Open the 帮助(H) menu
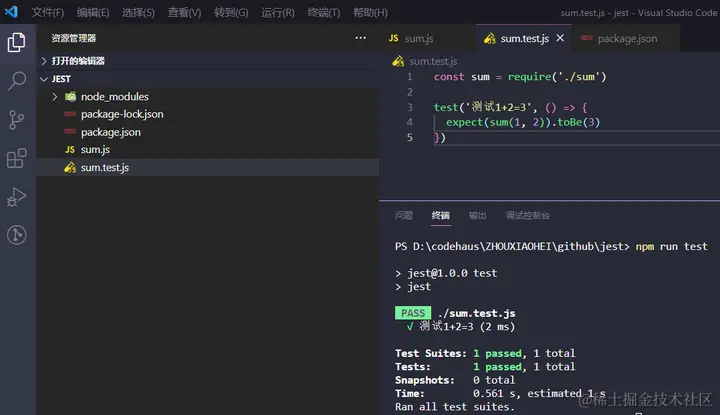 pyautogui.click(x=370, y=12)
